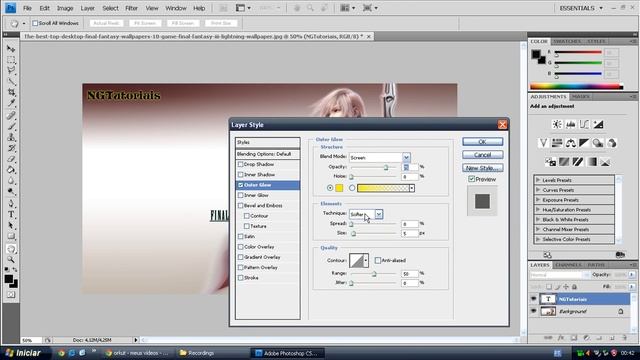Select the Eraser tool
The width and height of the screenshot is (640, 360).
pos(11,159)
